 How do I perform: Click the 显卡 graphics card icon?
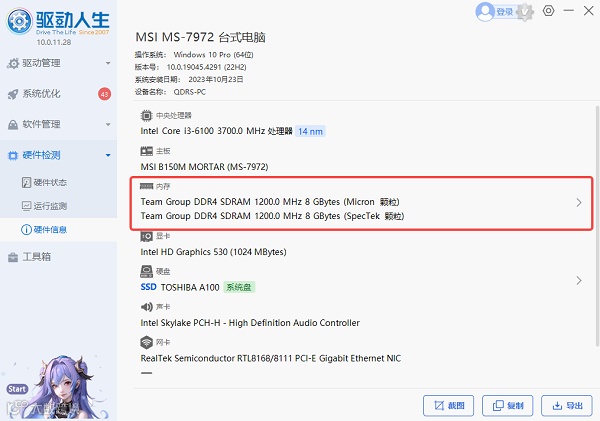pos(146,236)
